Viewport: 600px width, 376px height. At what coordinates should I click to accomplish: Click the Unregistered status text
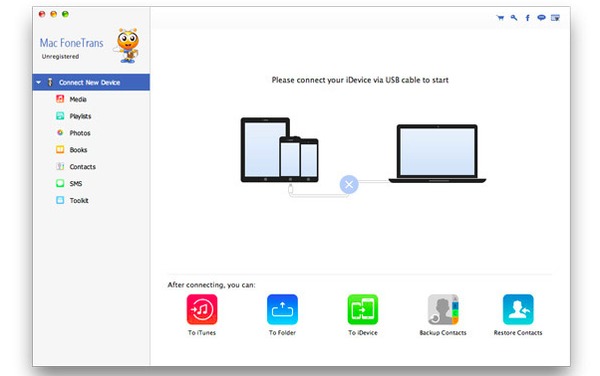pyautogui.click(x=60, y=56)
